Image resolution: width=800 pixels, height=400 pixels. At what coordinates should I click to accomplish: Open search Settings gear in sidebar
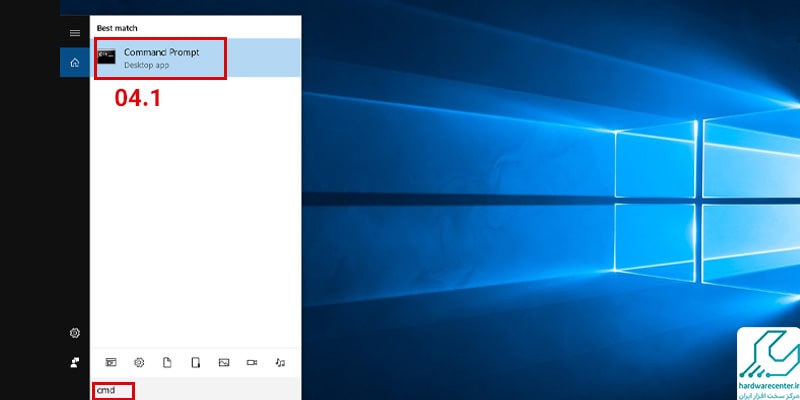(x=74, y=333)
